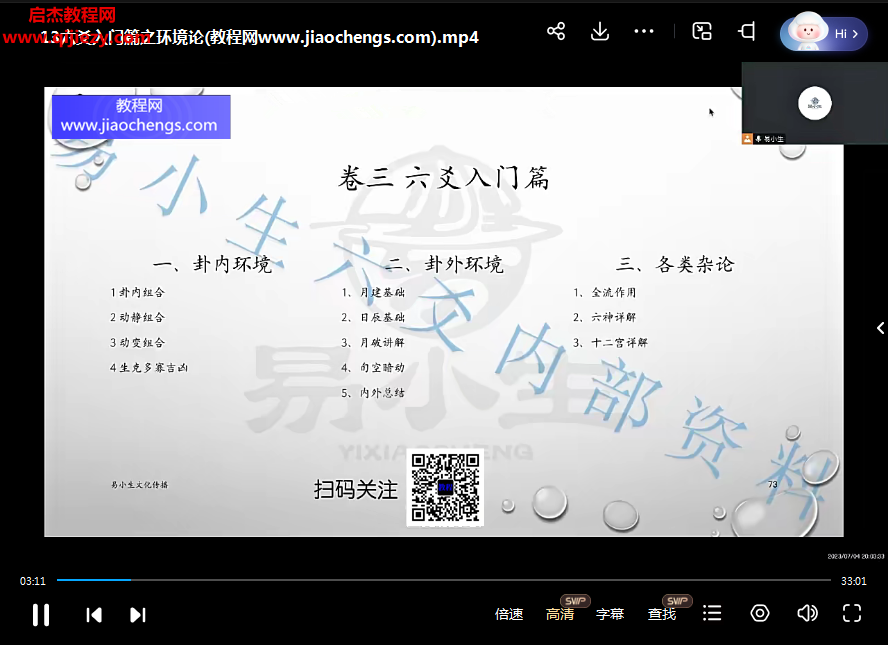Screen dimensions: 888x645
Task: Go to the previous video
Action: [x=94, y=615]
